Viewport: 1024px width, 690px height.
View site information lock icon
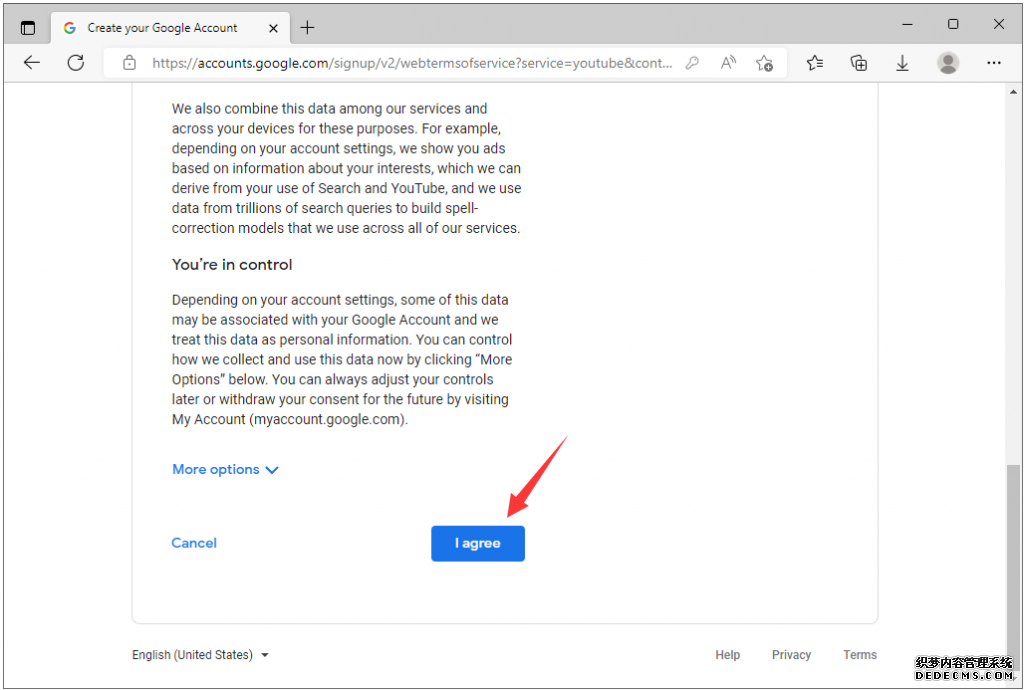pyautogui.click(x=129, y=63)
